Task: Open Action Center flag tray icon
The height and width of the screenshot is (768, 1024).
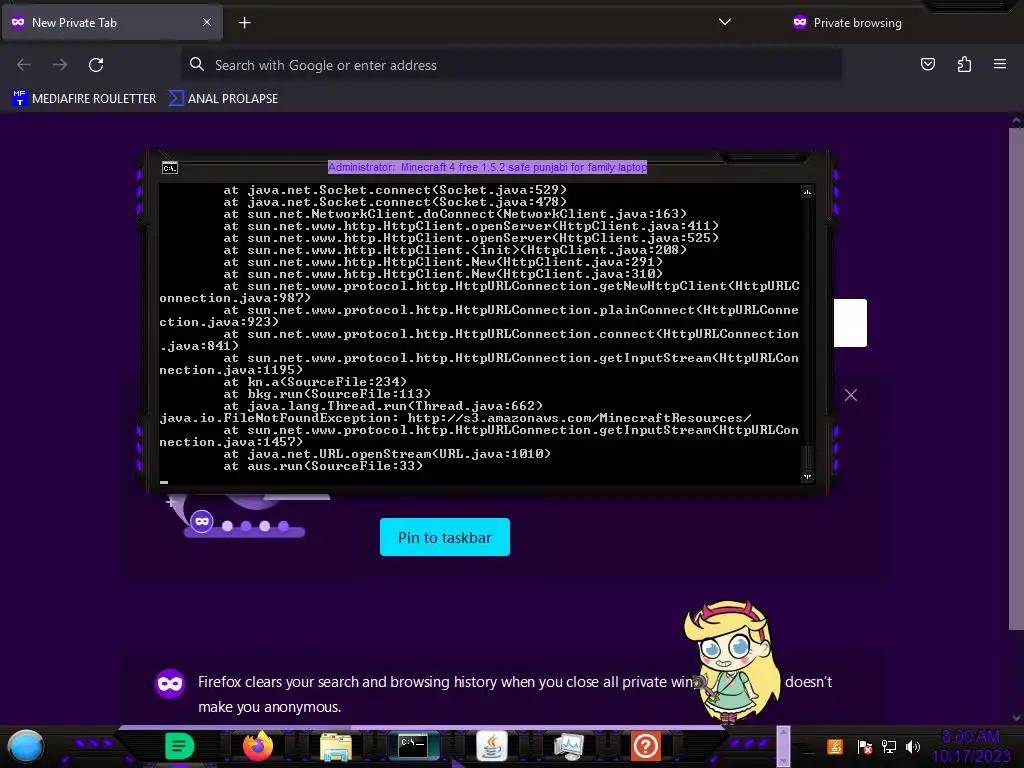Action: tap(865, 746)
